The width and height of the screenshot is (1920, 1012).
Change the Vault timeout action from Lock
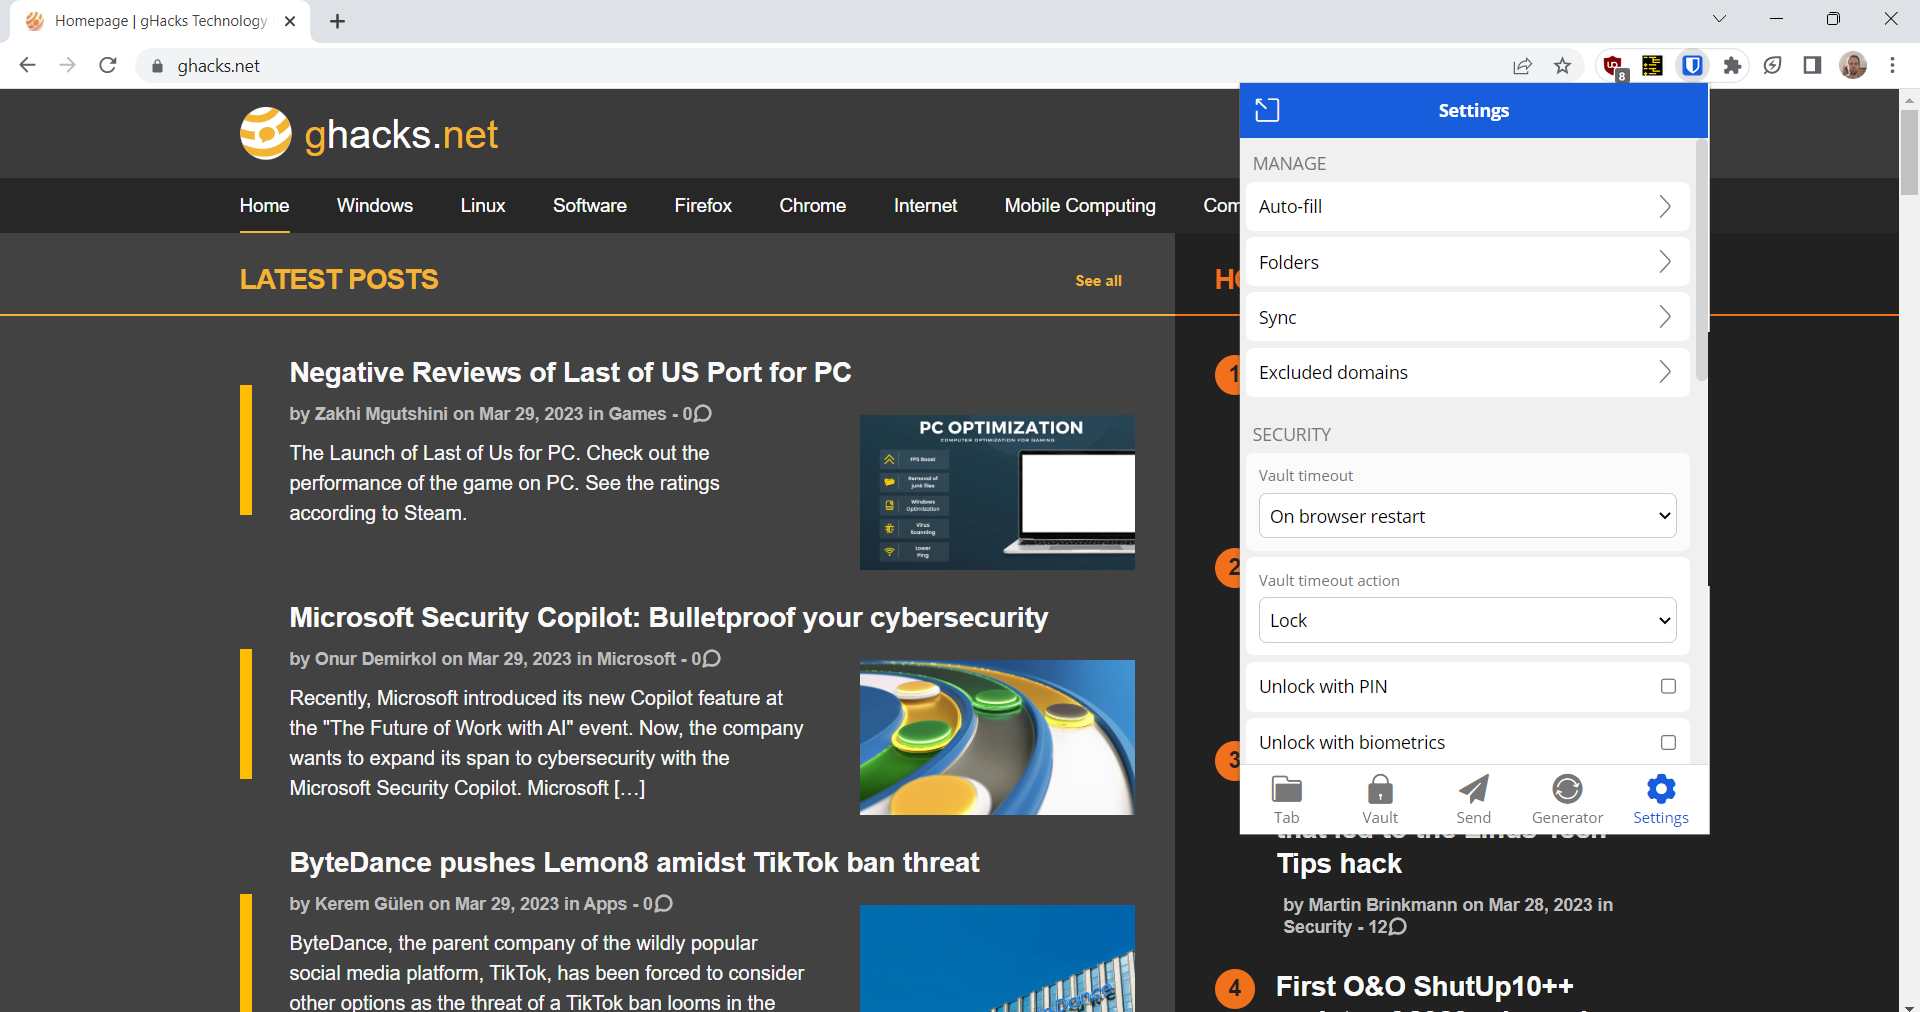pyautogui.click(x=1467, y=620)
